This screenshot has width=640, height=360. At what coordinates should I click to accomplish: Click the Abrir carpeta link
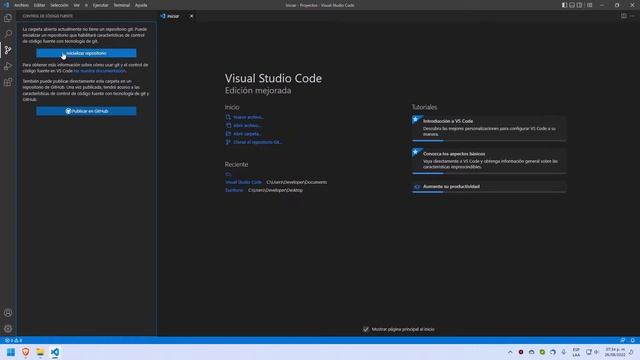pyautogui.click(x=247, y=134)
